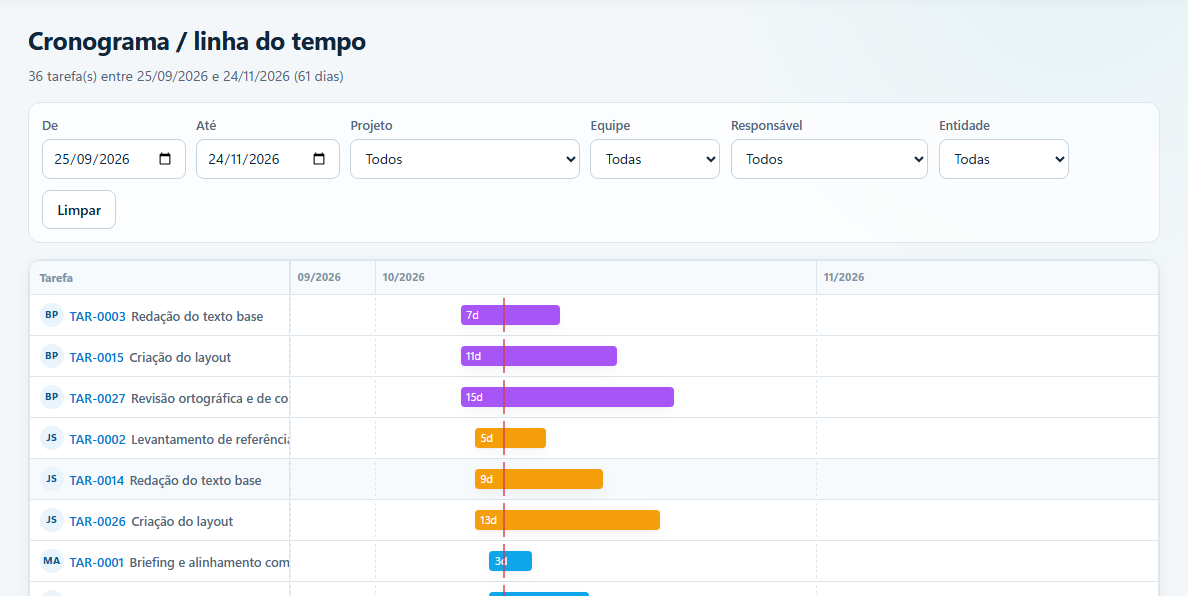Viewport: 1188px width, 596px height.
Task: Open task link TAR-0001
Action: coord(96,562)
